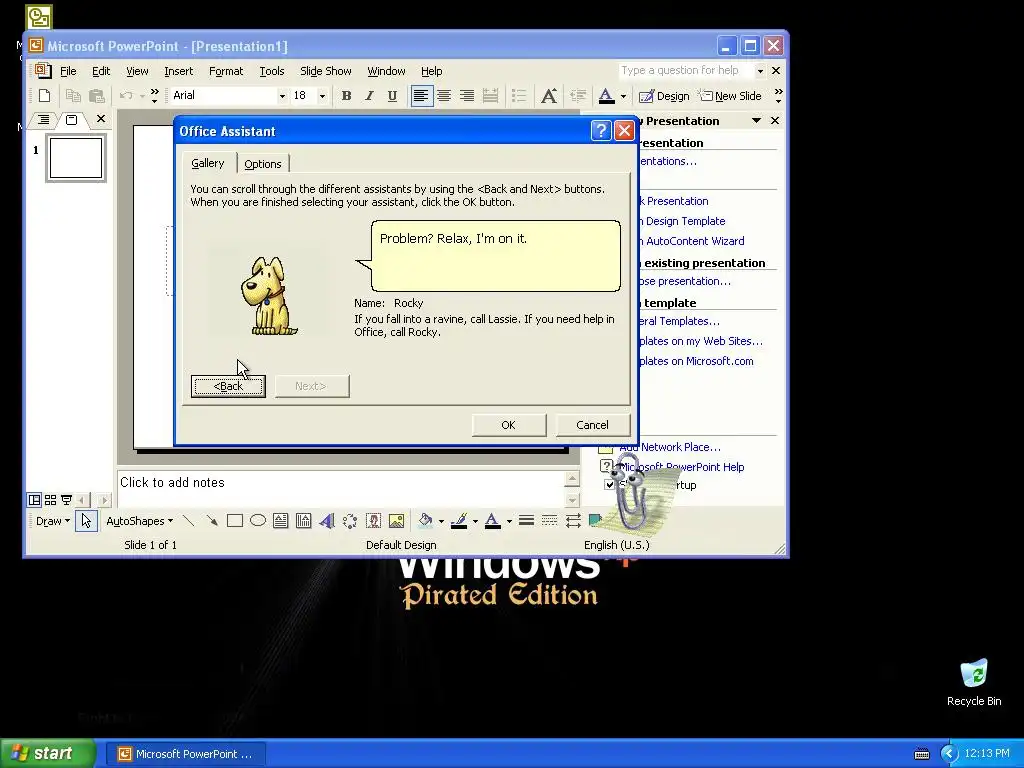Click the Copy icon in toolbar
The height and width of the screenshot is (768, 1024).
point(73,96)
